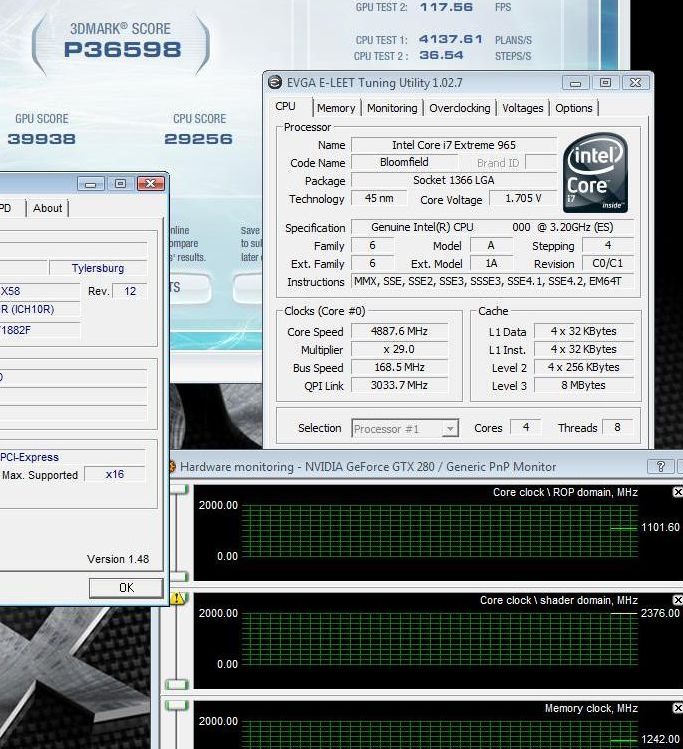Click the shader domain graph lower range handle
Viewport: 683px width, 749px height.
pos(177,685)
